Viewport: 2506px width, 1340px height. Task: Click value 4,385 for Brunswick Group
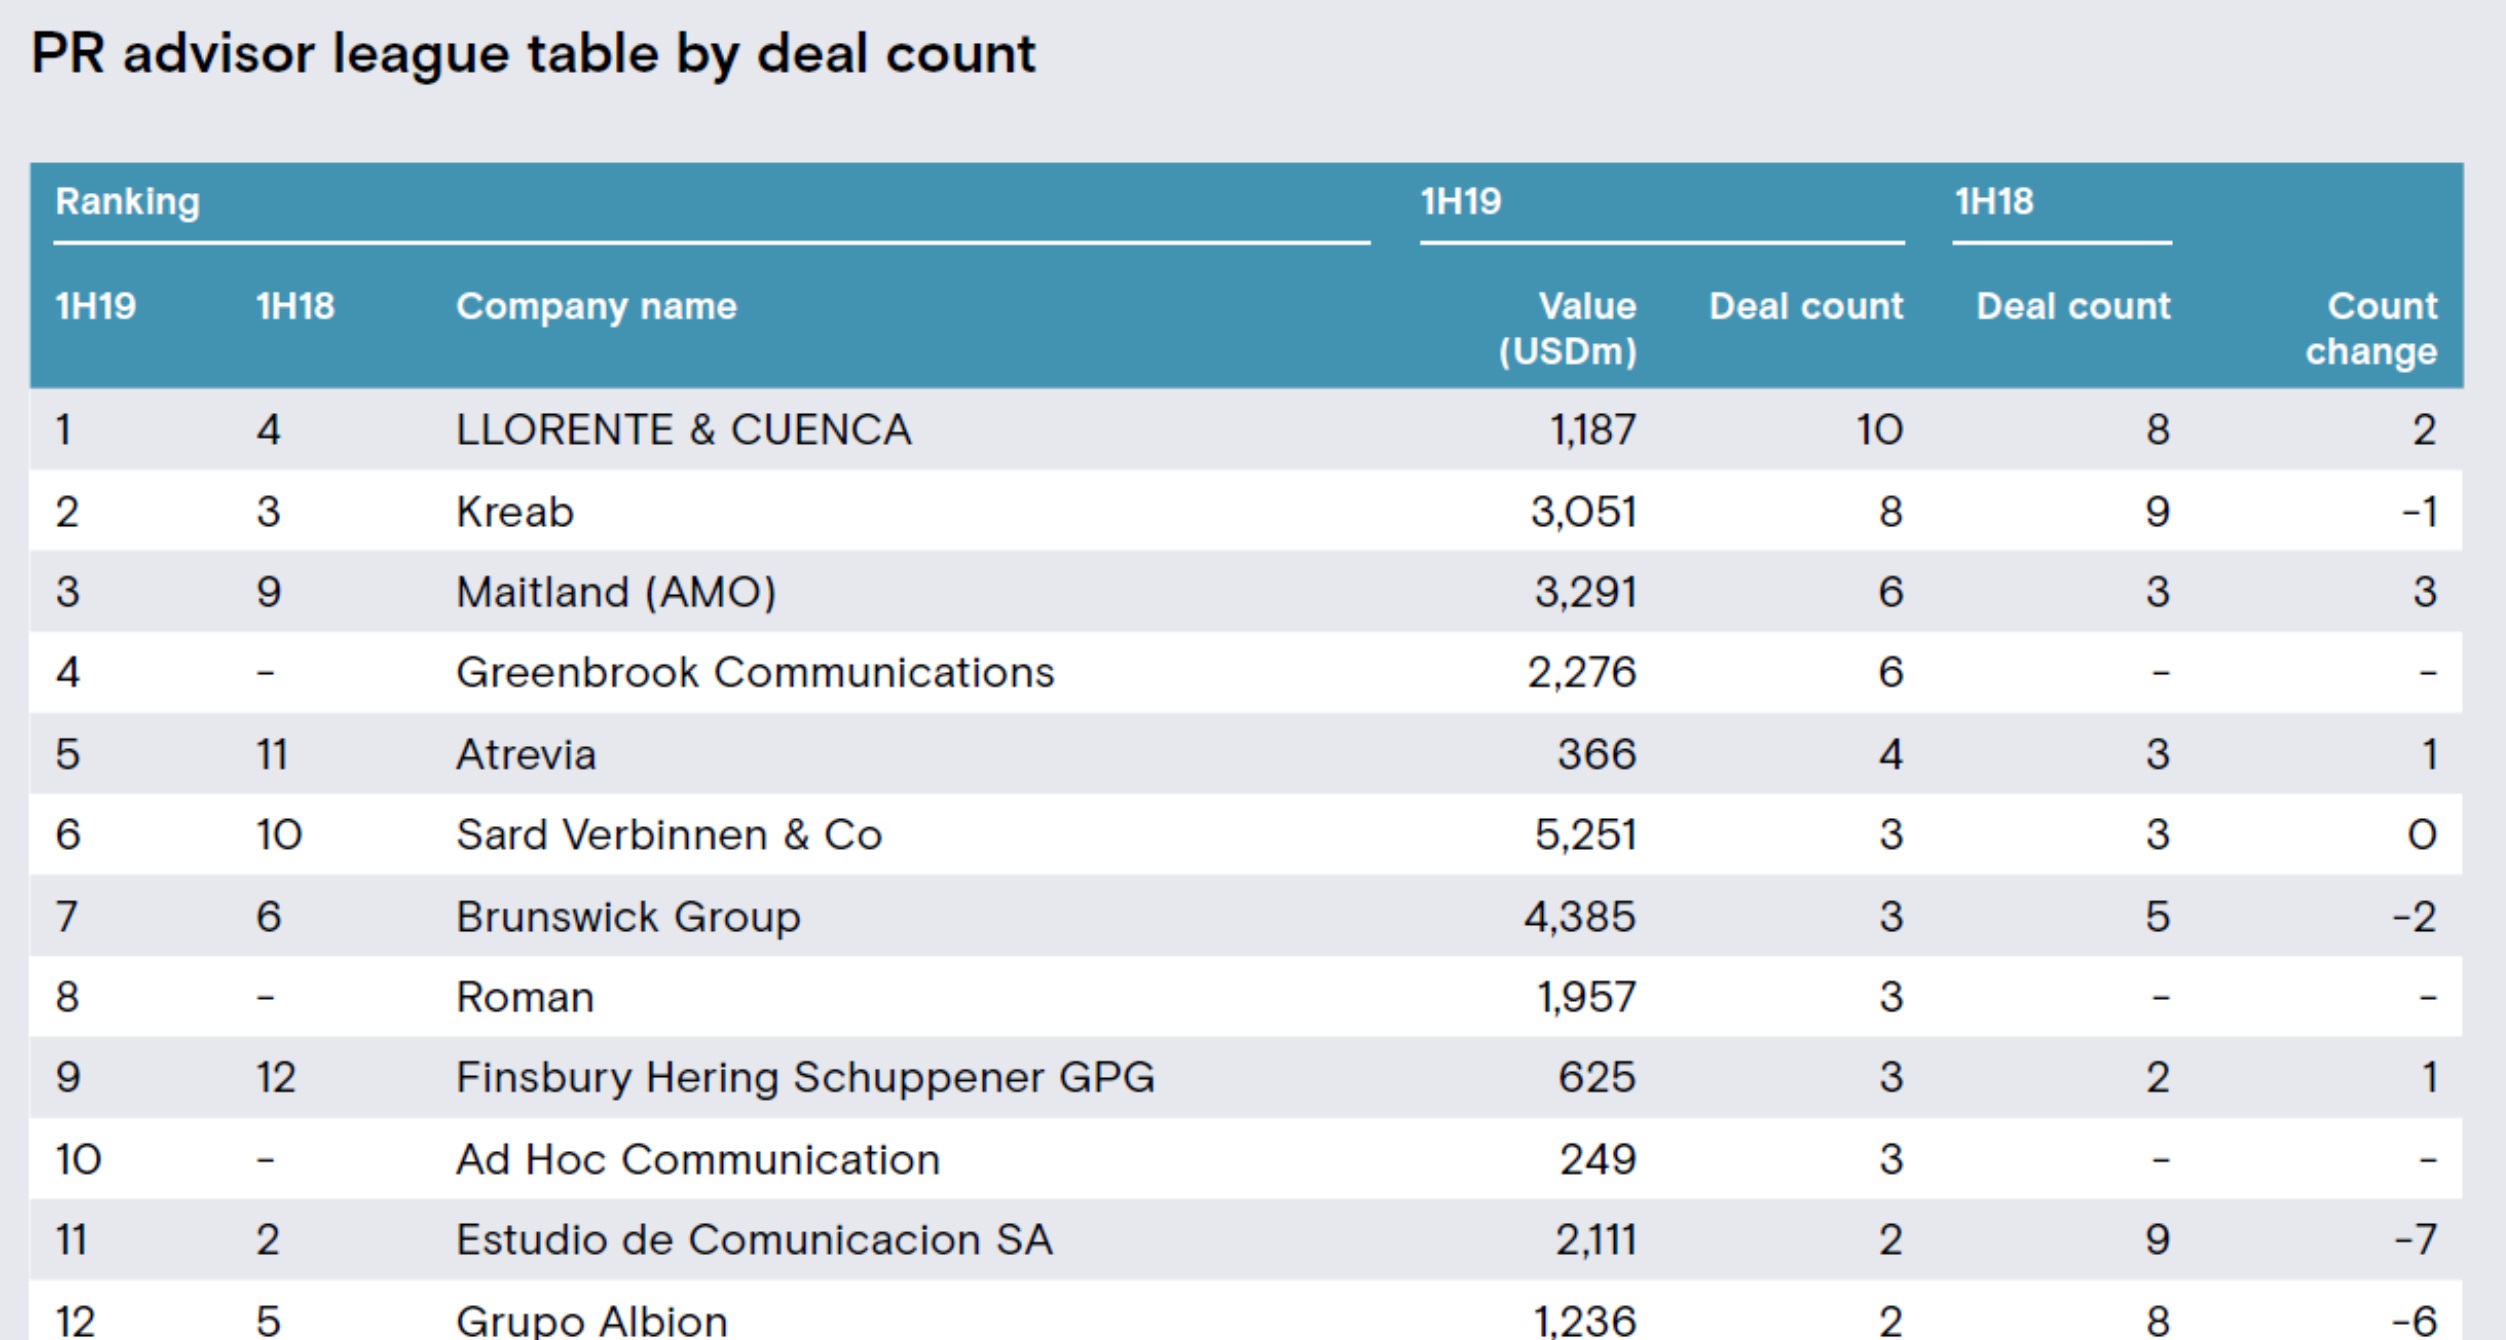click(1580, 917)
